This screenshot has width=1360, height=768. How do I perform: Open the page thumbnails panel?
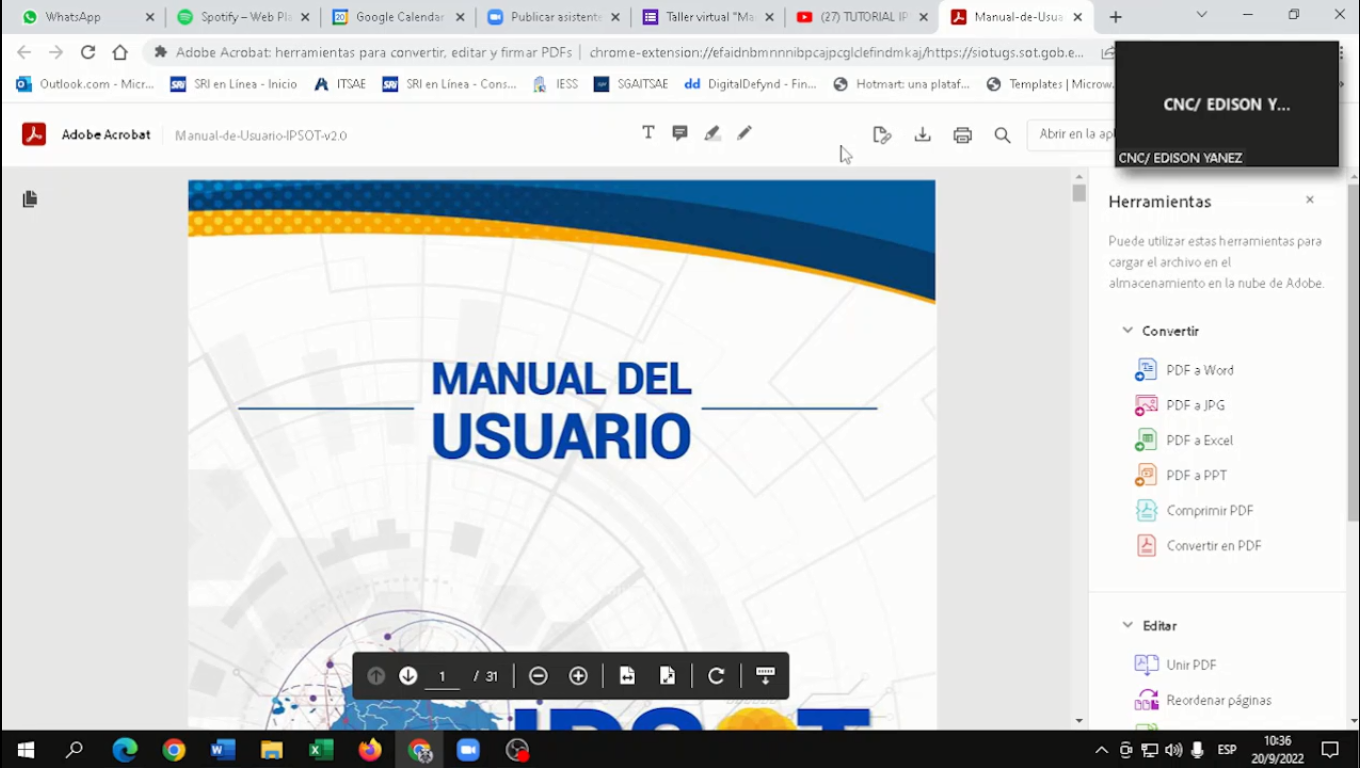click(30, 199)
